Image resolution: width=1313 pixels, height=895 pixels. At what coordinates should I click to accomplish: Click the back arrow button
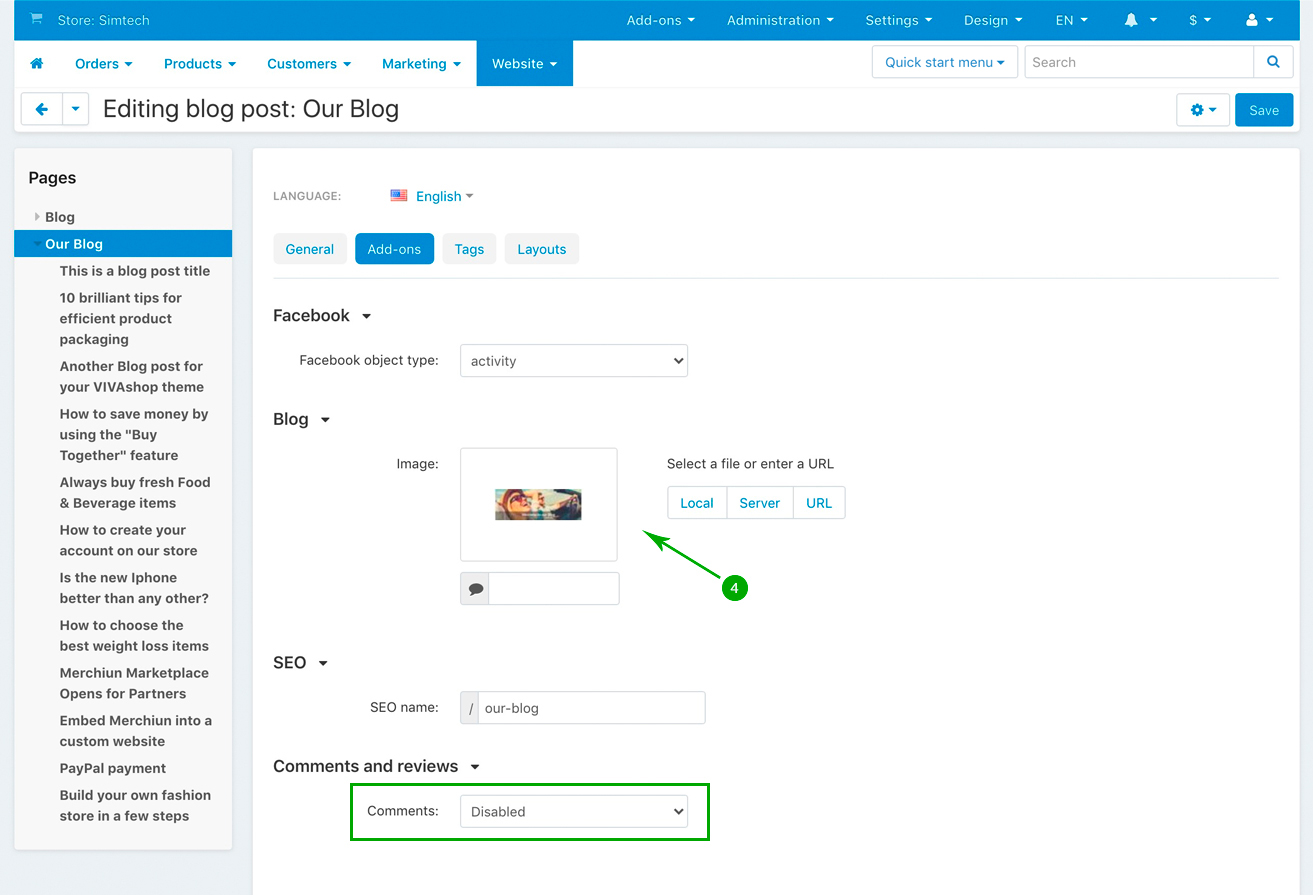click(x=42, y=110)
